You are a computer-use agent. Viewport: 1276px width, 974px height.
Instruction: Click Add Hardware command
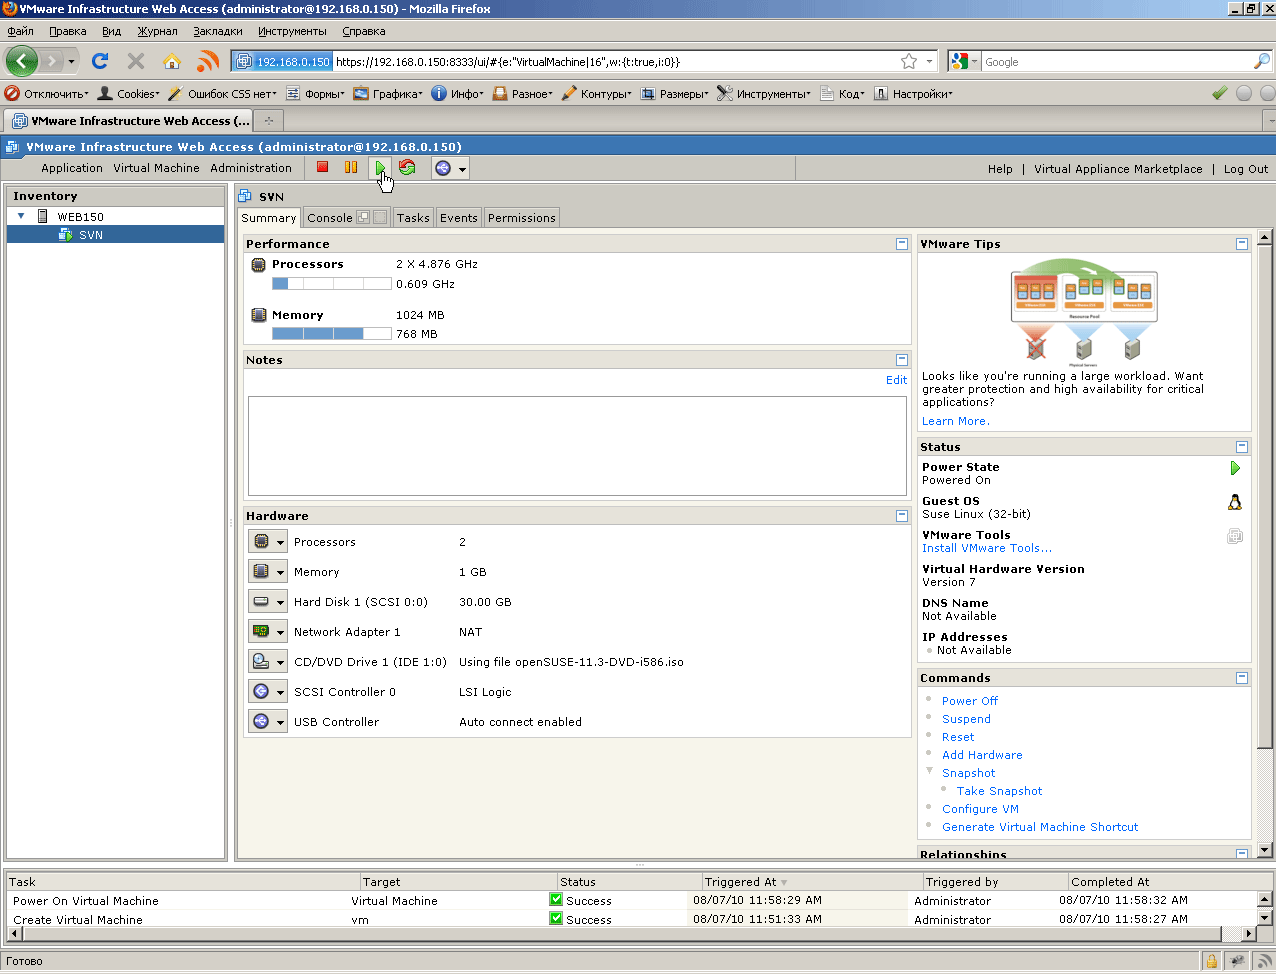point(982,755)
